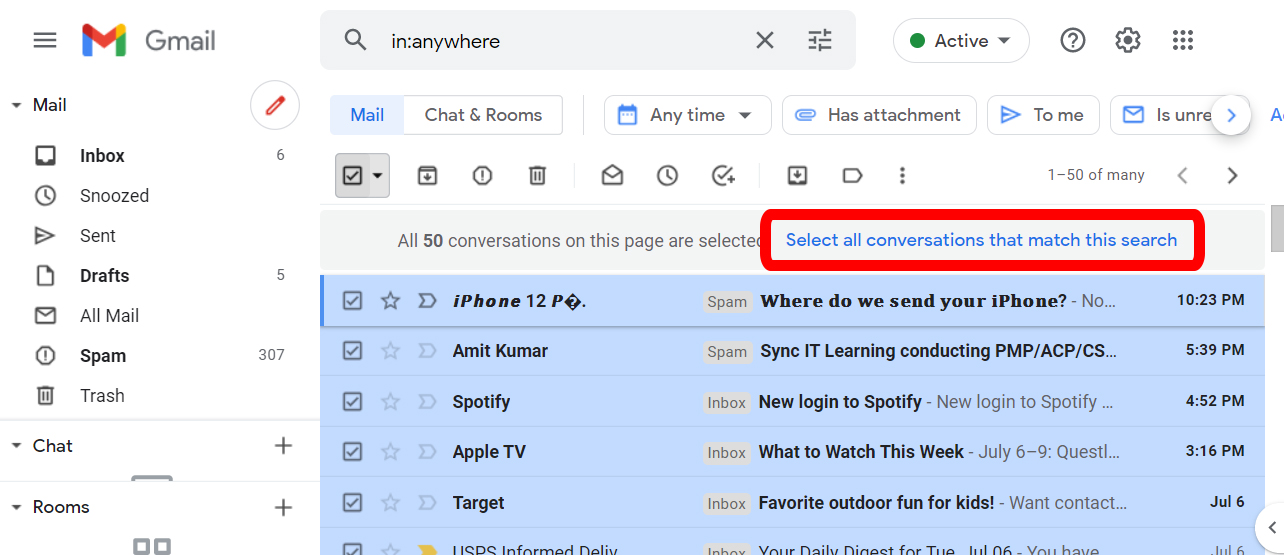Click the search magnifier icon
The width and height of the screenshot is (1284, 555).
click(355, 40)
